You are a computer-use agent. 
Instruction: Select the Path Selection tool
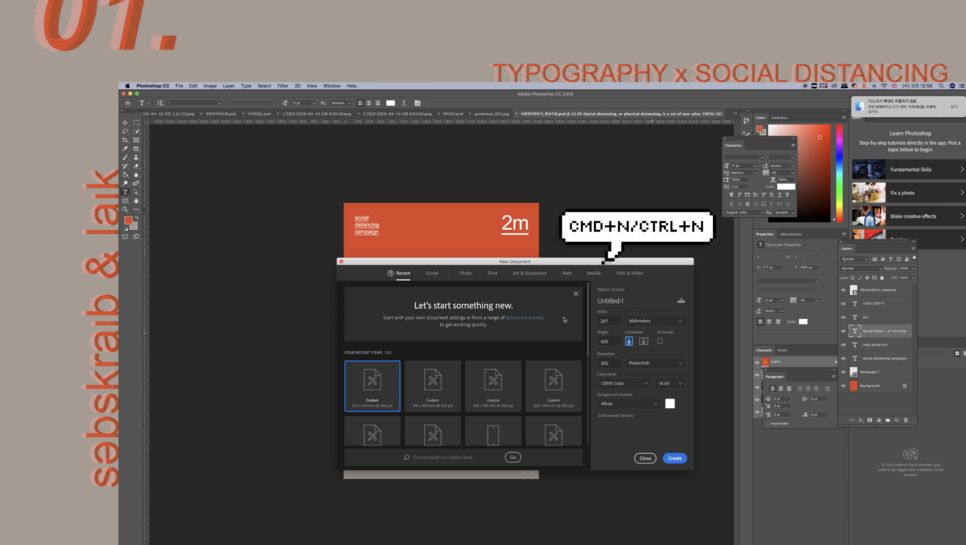(x=136, y=192)
